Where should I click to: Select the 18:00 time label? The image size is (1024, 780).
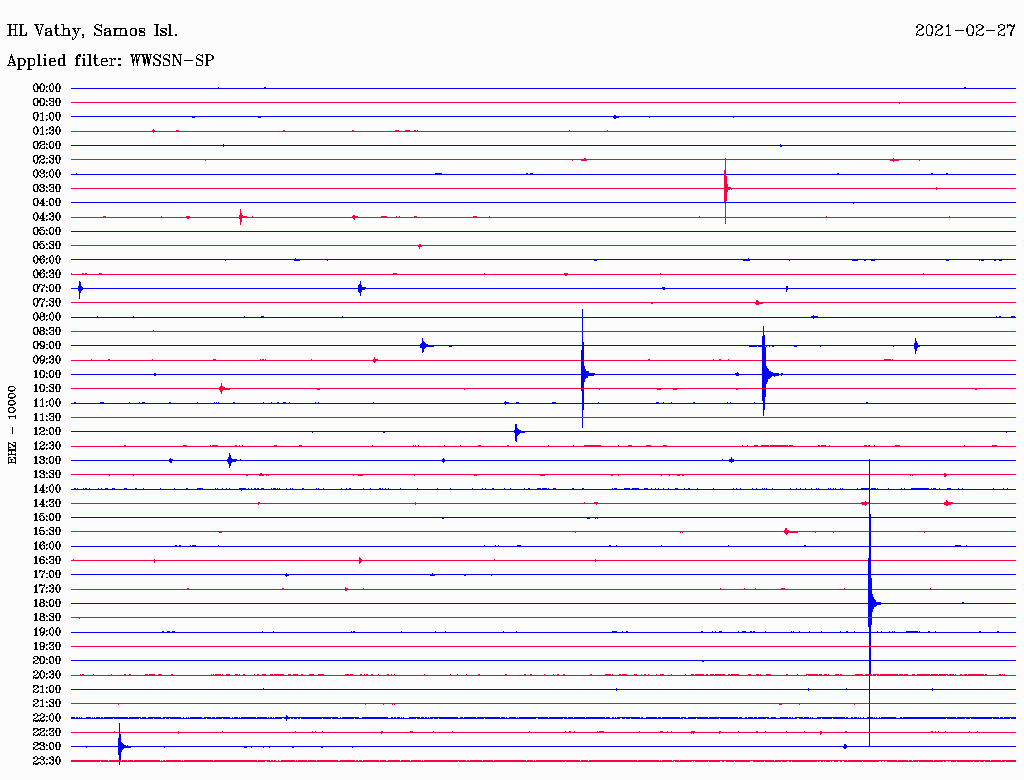pos(46,603)
